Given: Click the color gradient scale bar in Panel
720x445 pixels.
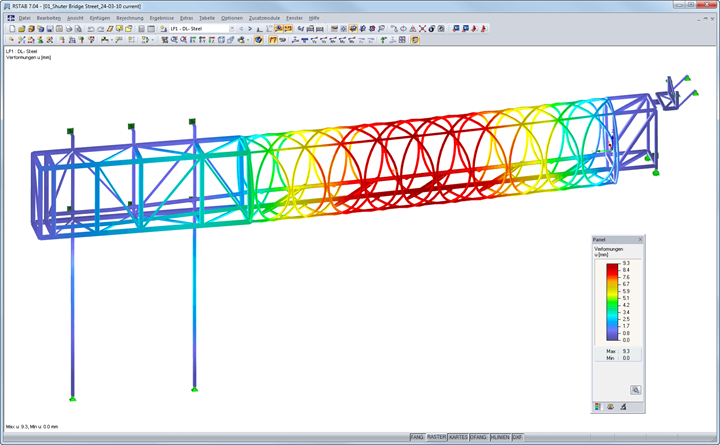Looking at the screenshot, I should click(613, 302).
